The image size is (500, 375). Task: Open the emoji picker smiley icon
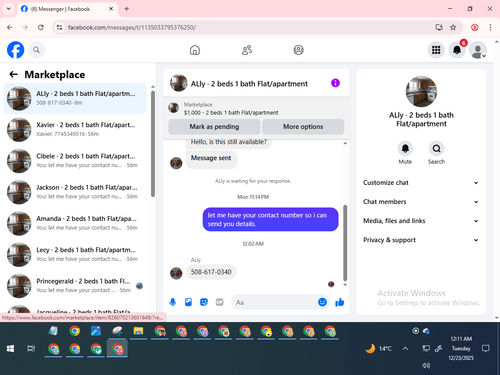click(x=322, y=302)
